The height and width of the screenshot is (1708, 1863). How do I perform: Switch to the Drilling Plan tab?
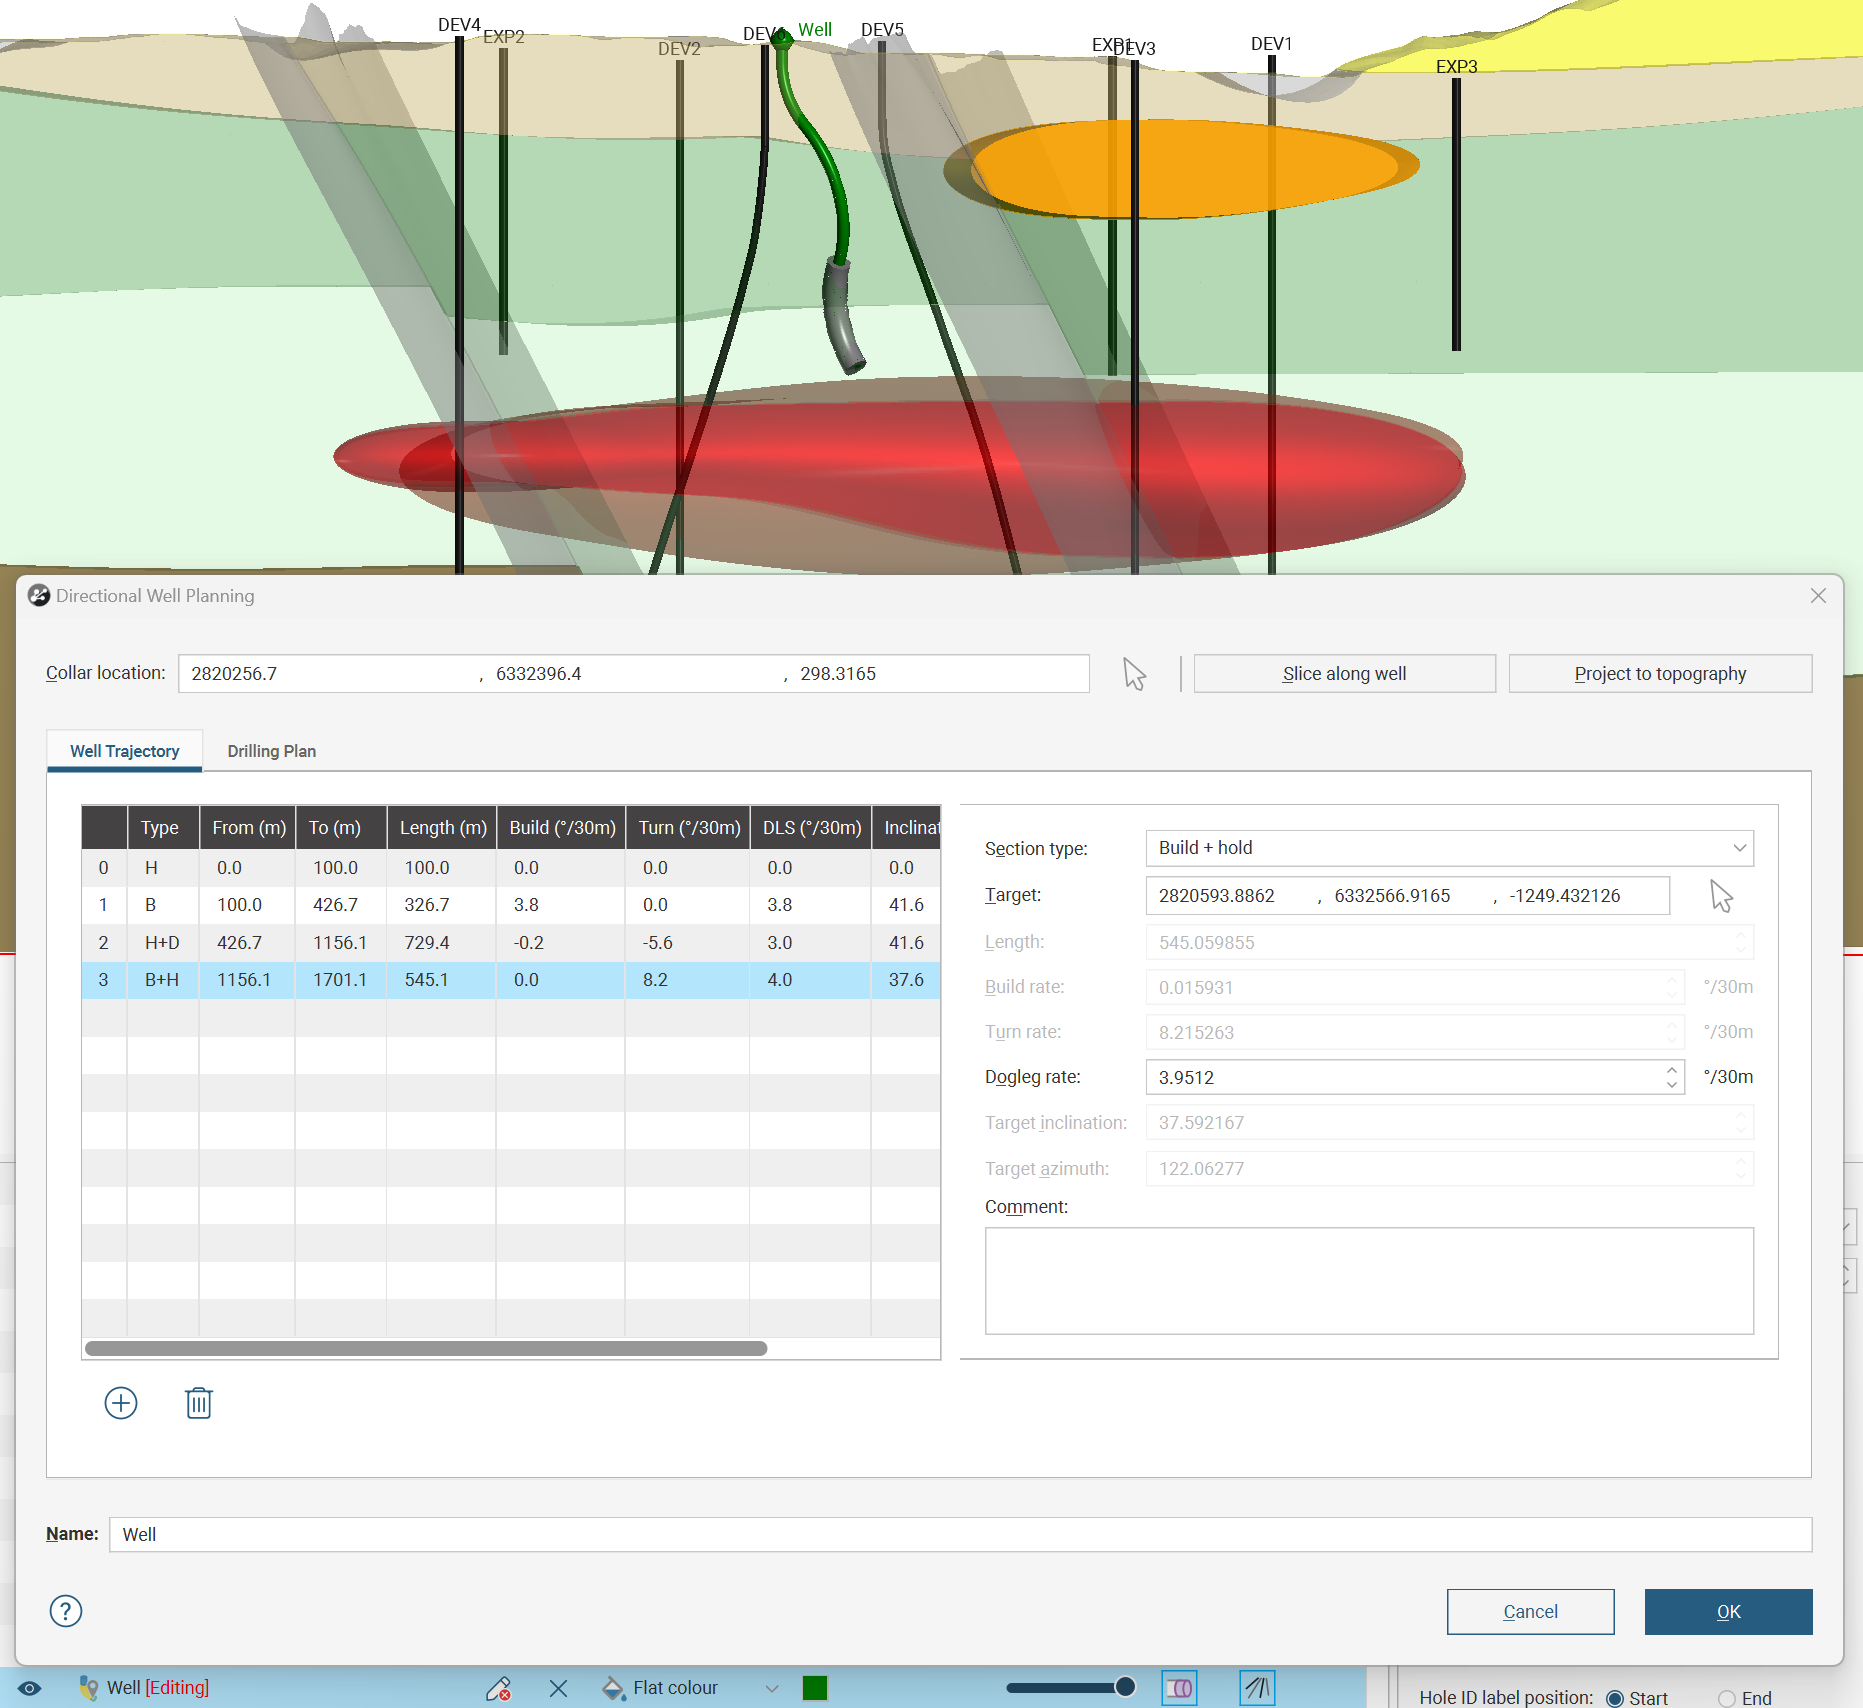[271, 751]
